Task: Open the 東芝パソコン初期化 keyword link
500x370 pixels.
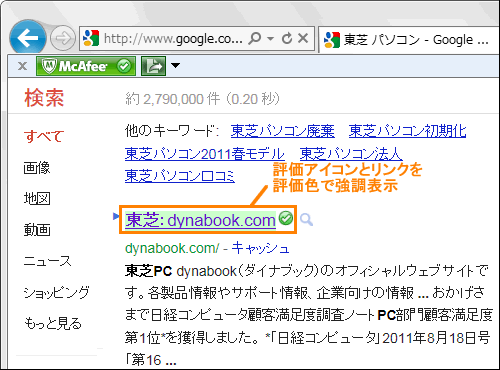Action: [407, 131]
